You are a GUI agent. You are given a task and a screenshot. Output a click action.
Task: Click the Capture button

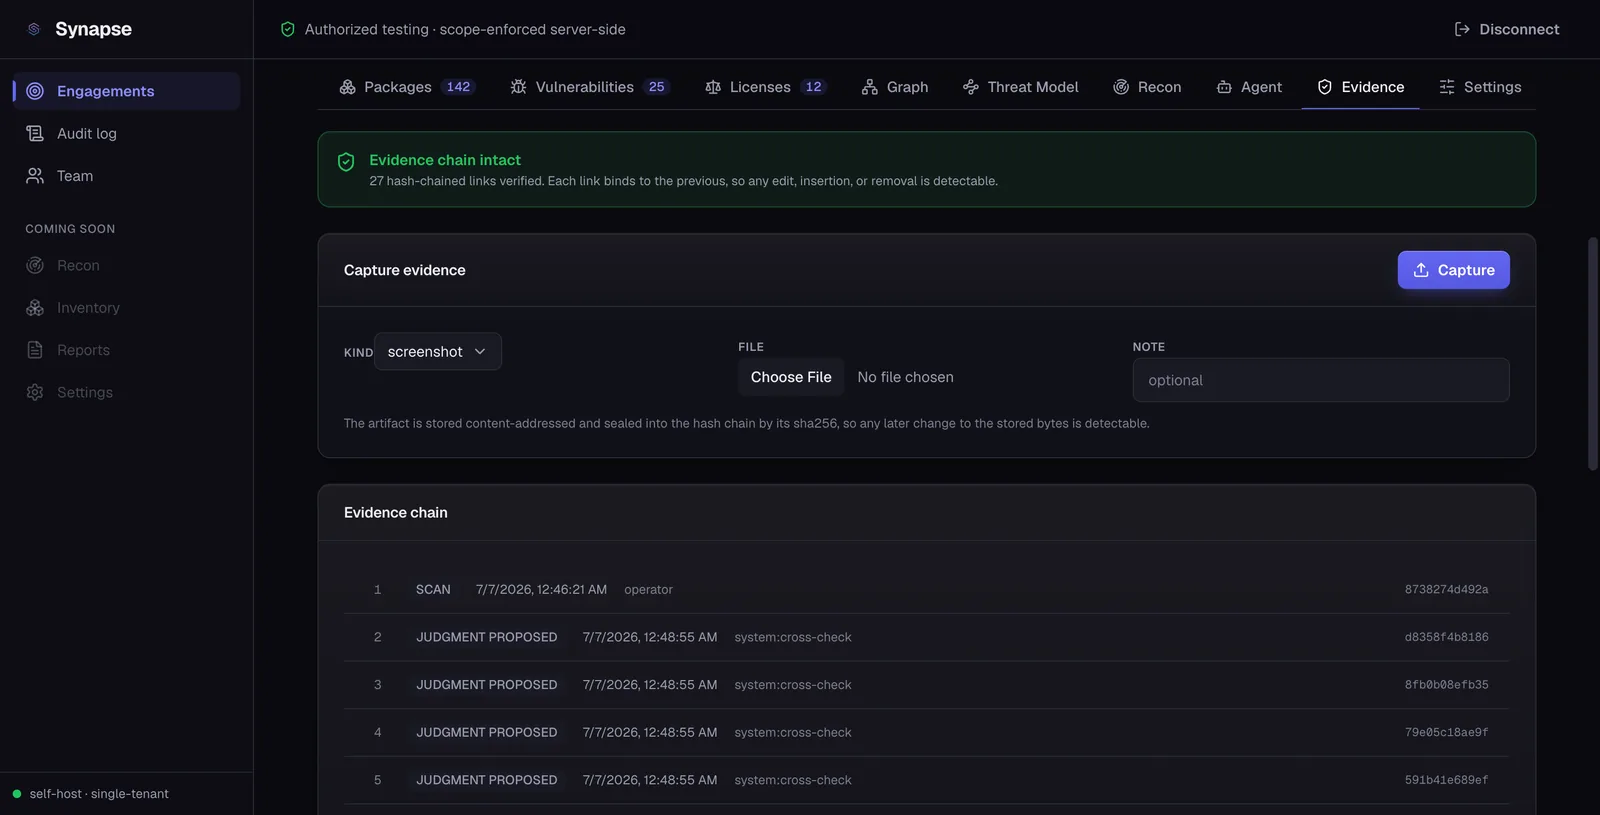[x=1453, y=270]
